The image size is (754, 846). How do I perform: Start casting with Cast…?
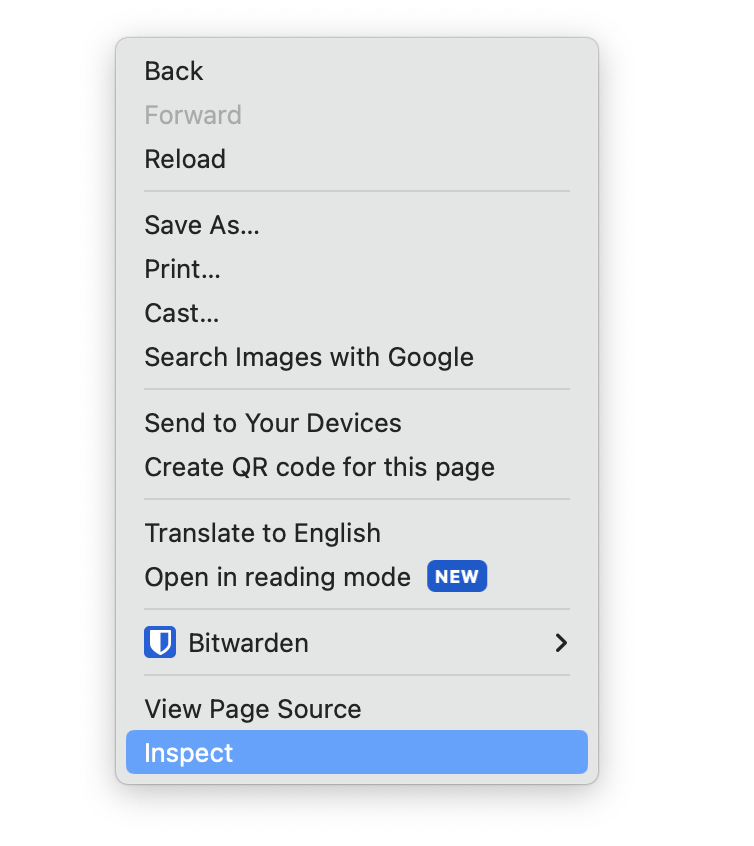pos(182,313)
